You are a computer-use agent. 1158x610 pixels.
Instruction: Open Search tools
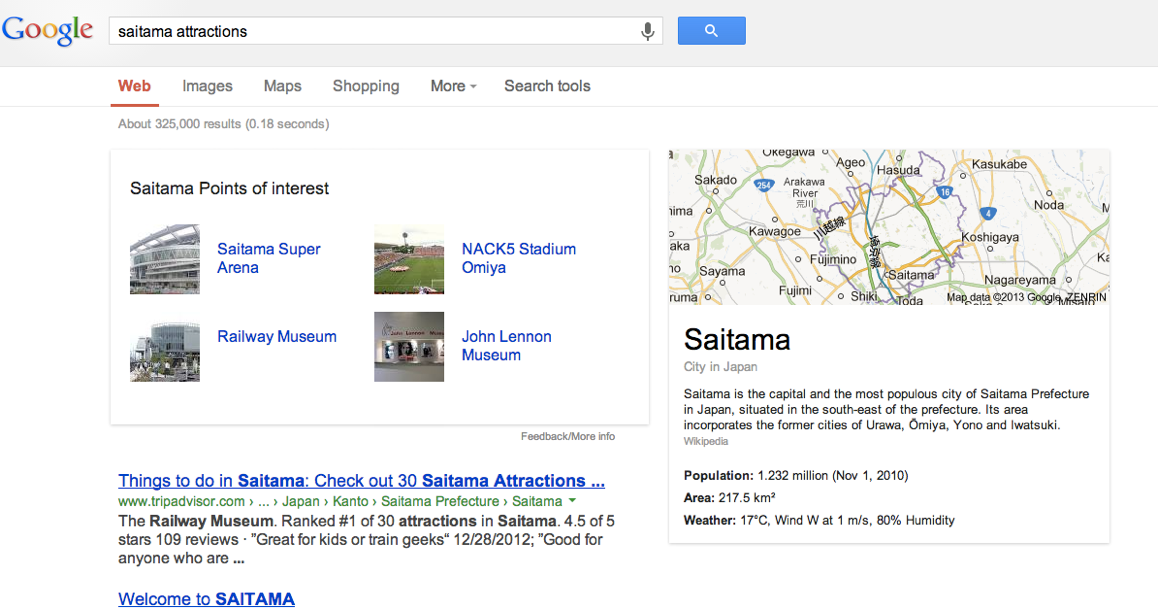tap(547, 86)
